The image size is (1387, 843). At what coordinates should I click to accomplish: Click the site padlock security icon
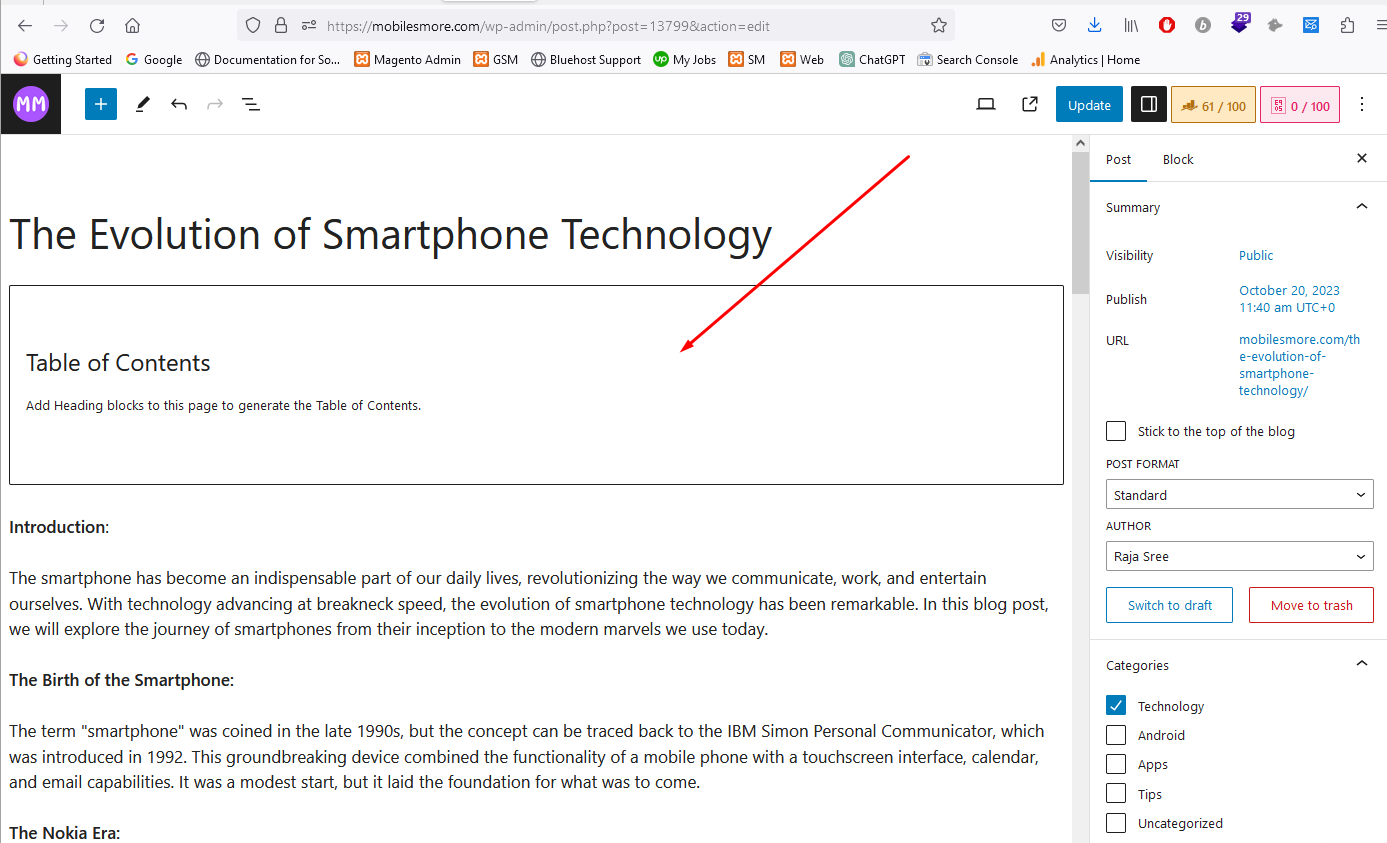281,26
